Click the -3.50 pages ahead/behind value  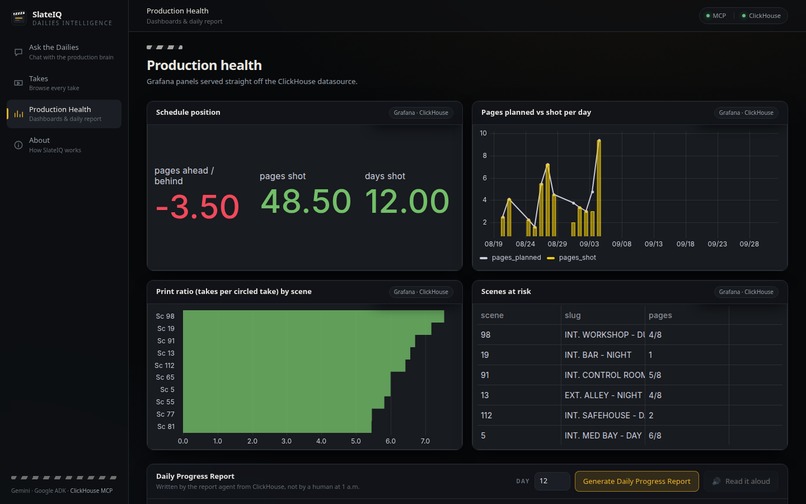[197, 207]
